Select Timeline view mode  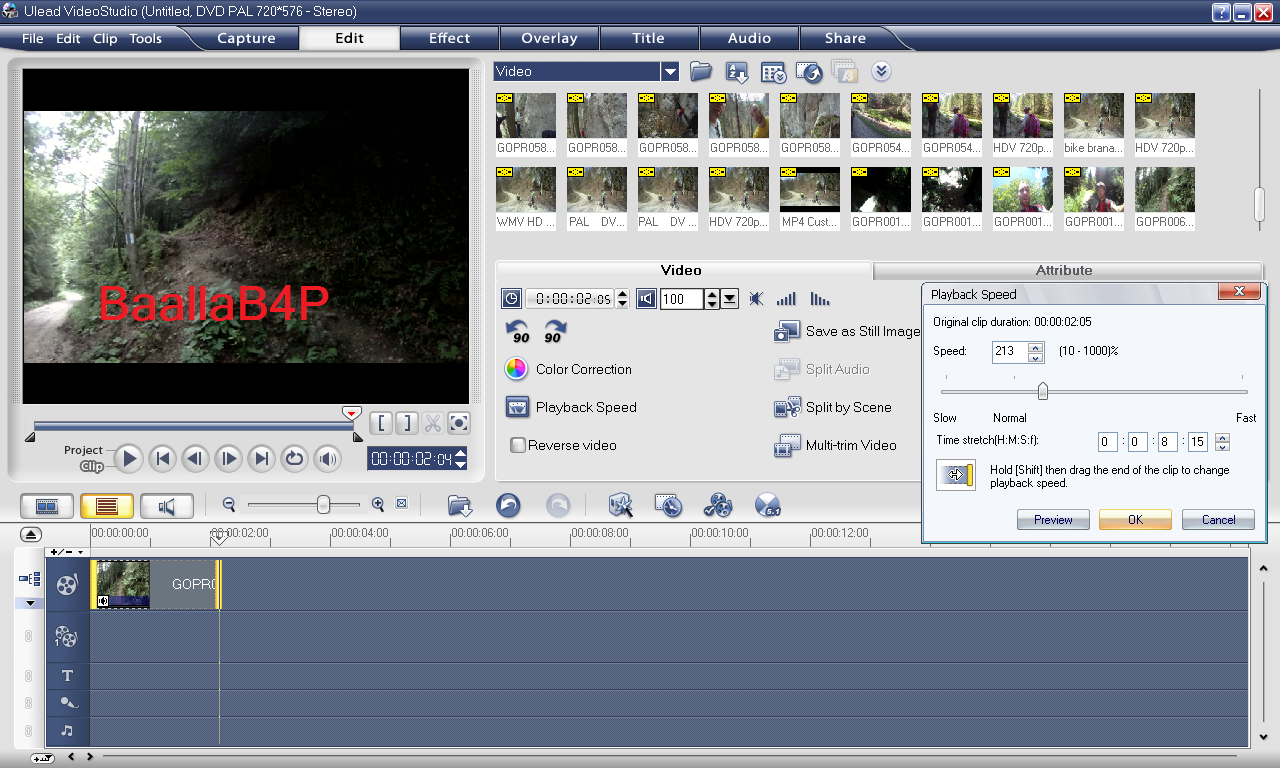[107, 506]
